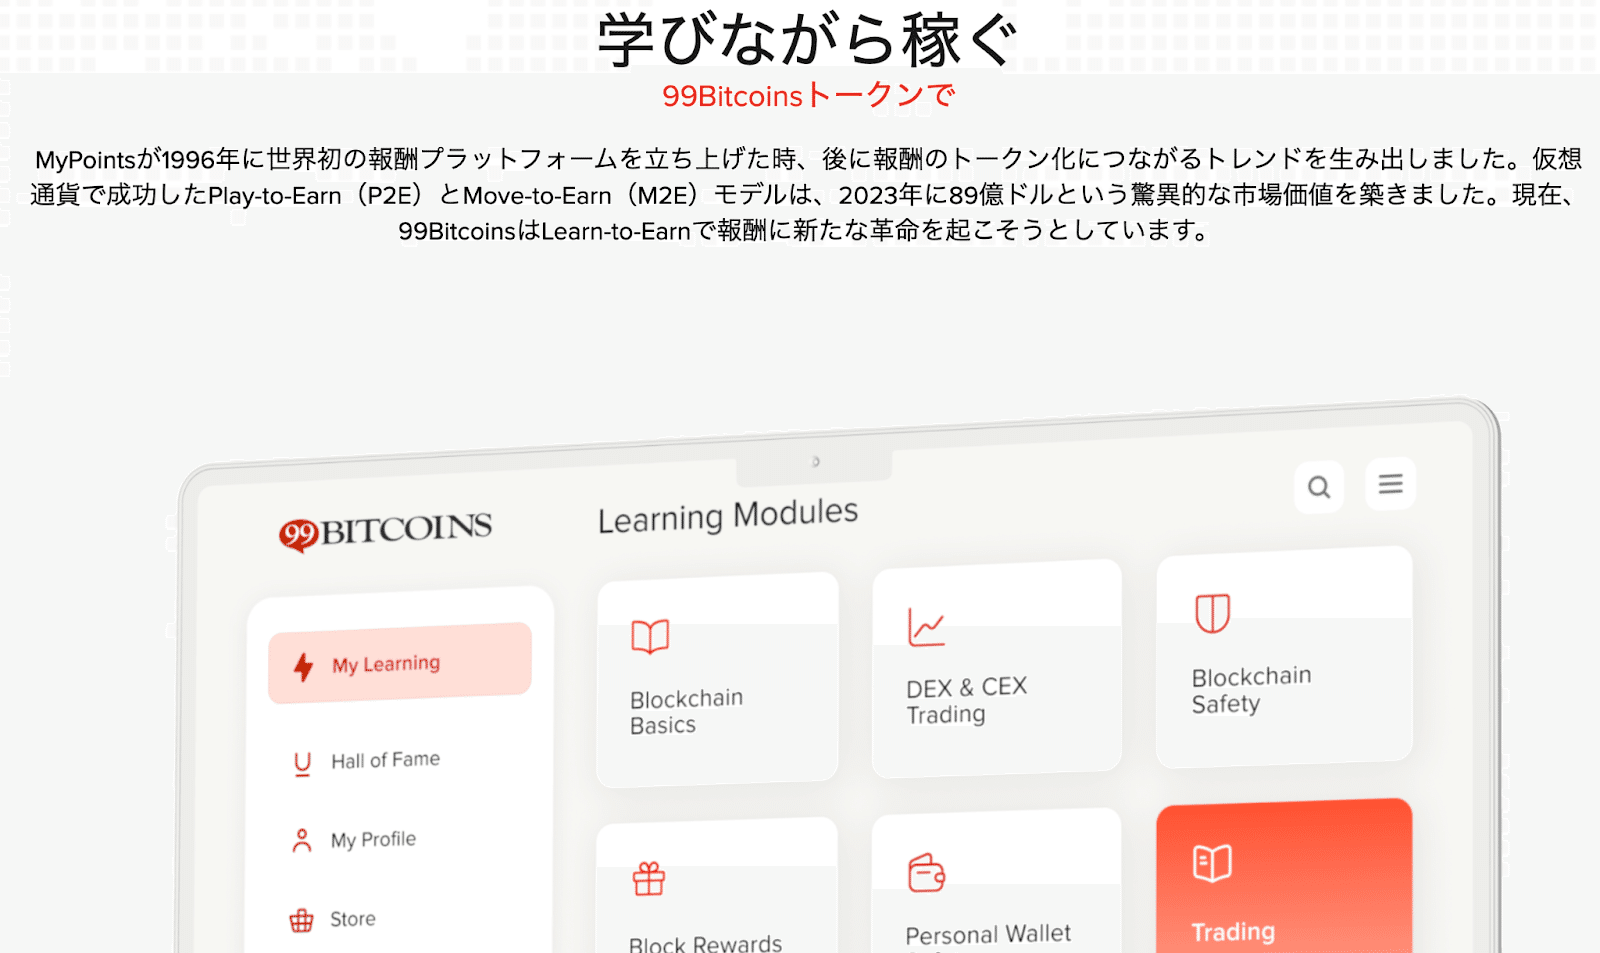Image resolution: width=1600 pixels, height=953 pixels.
Task: Click the book icon on the Trading card
Action: [1212, 863]
